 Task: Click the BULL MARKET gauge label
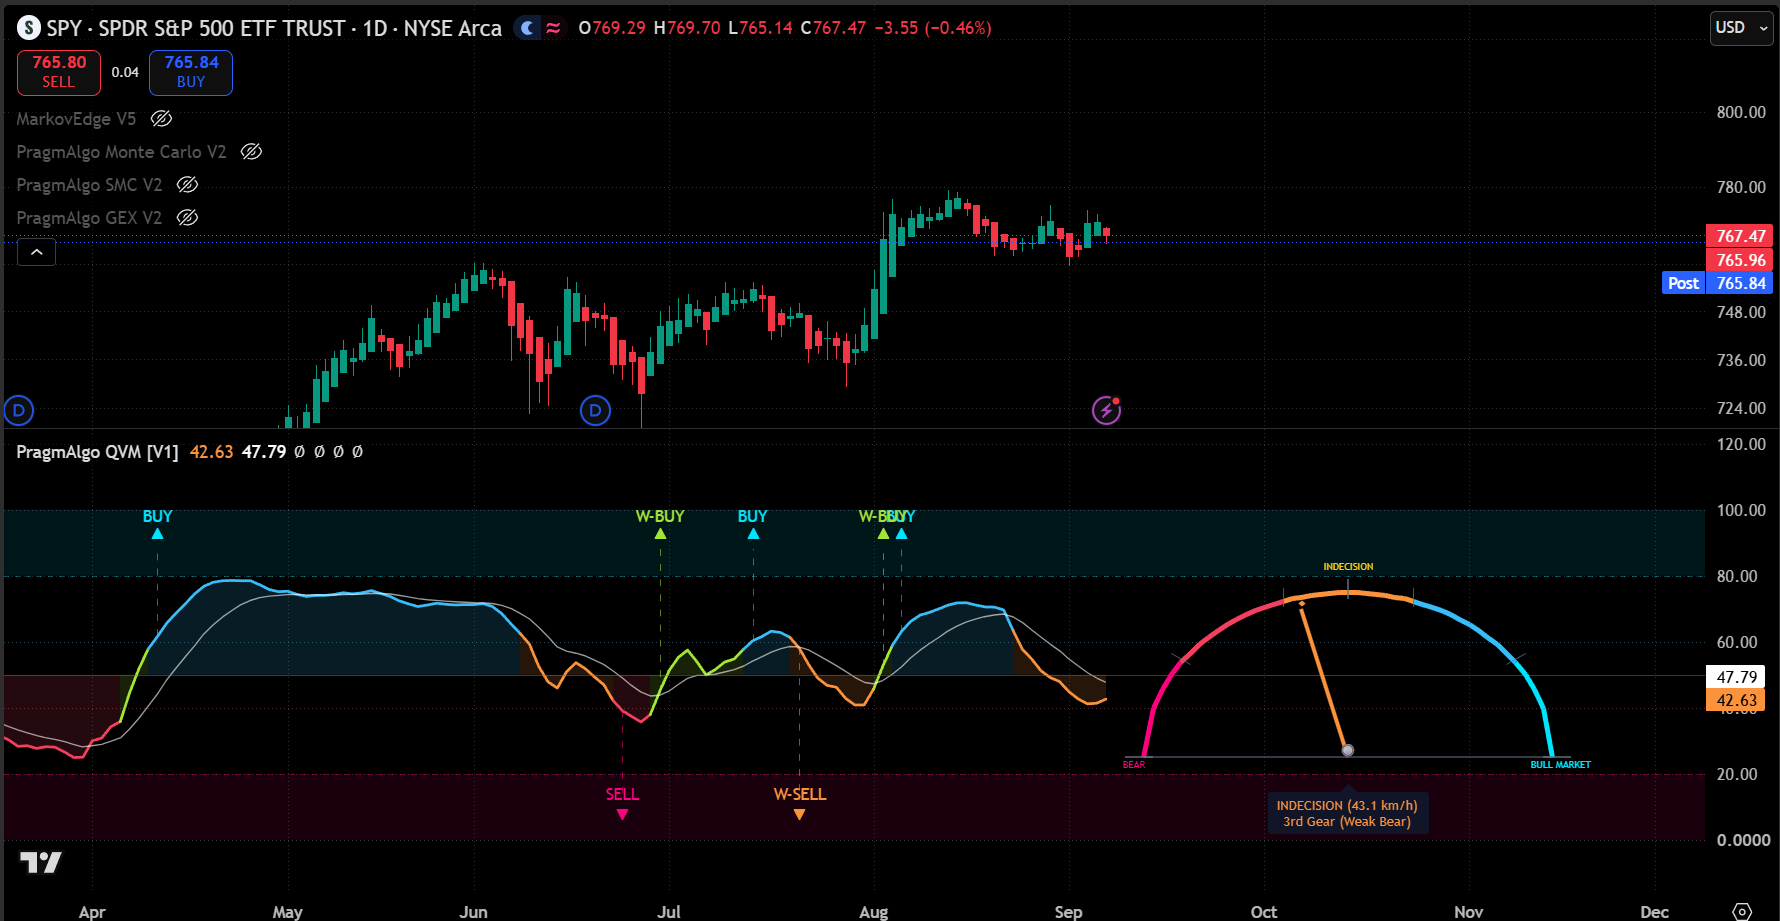[1560, 765]
